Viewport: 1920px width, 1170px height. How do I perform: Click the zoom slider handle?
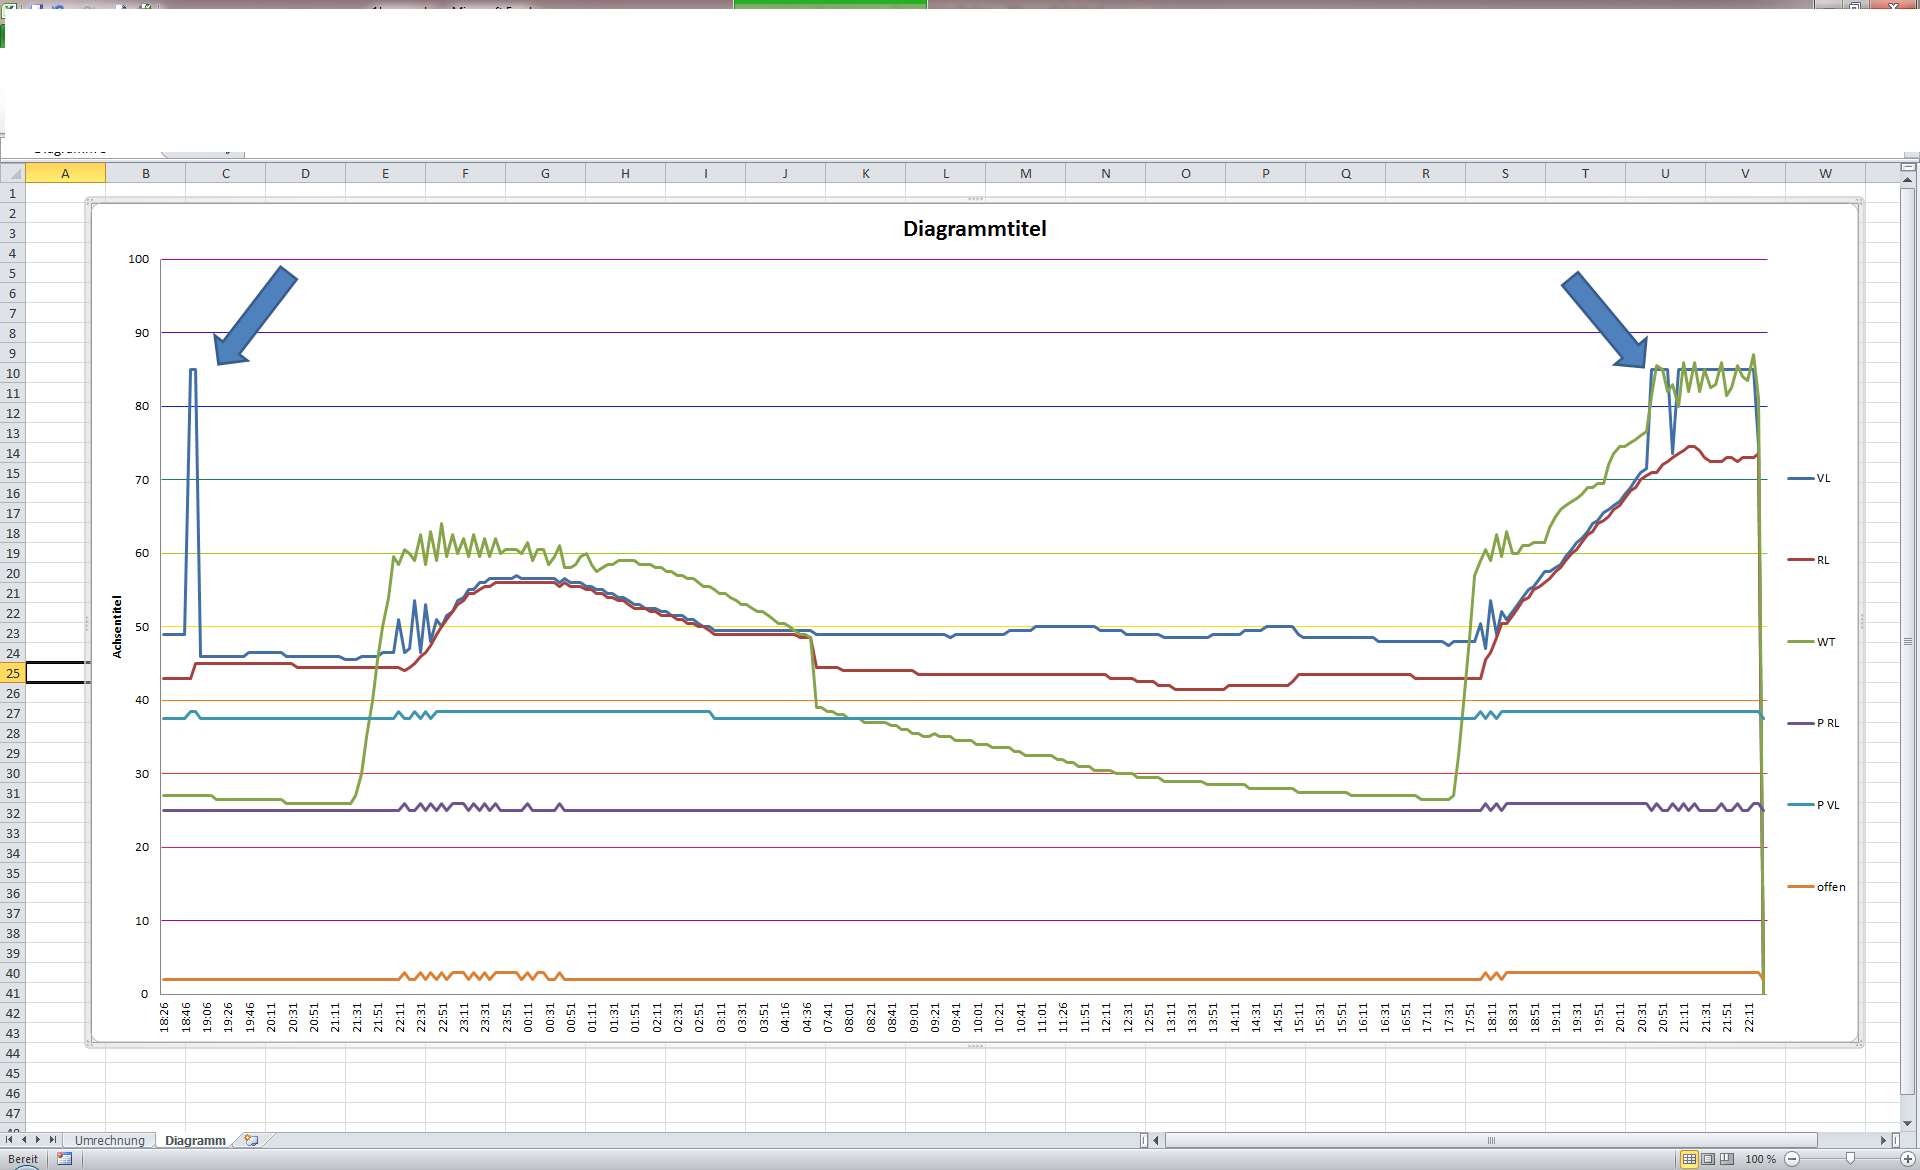pos(1850,1159)
